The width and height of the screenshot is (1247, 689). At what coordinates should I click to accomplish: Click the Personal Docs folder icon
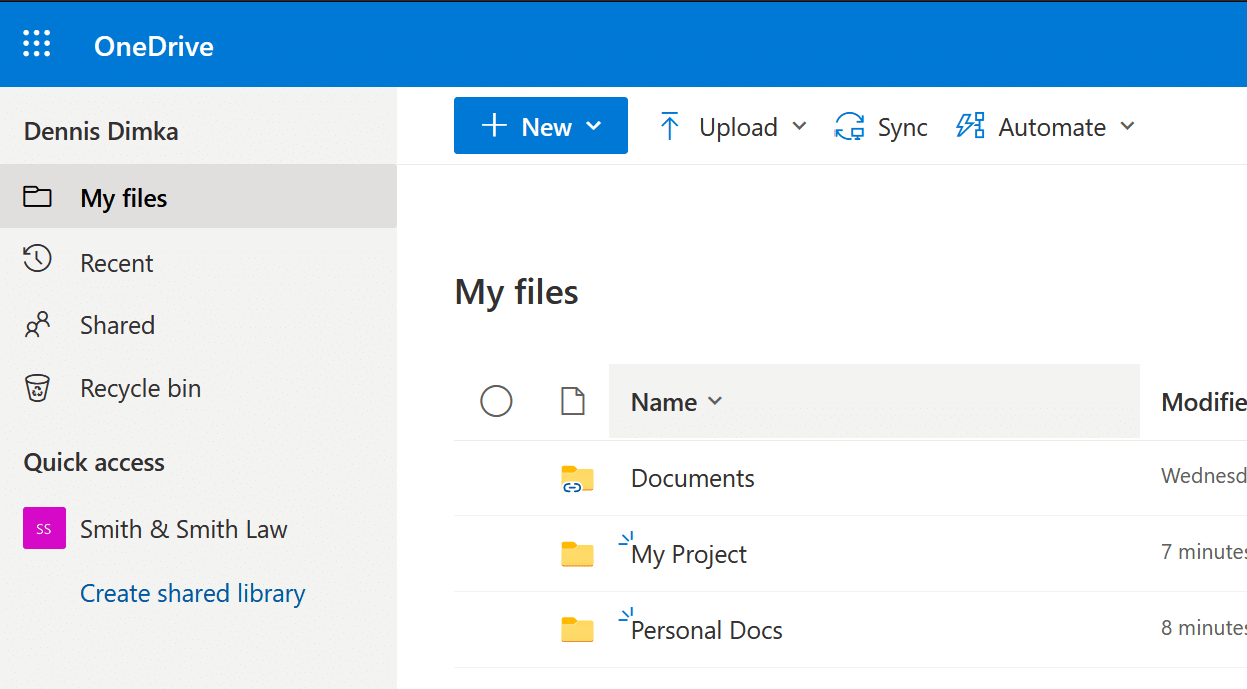577,629
